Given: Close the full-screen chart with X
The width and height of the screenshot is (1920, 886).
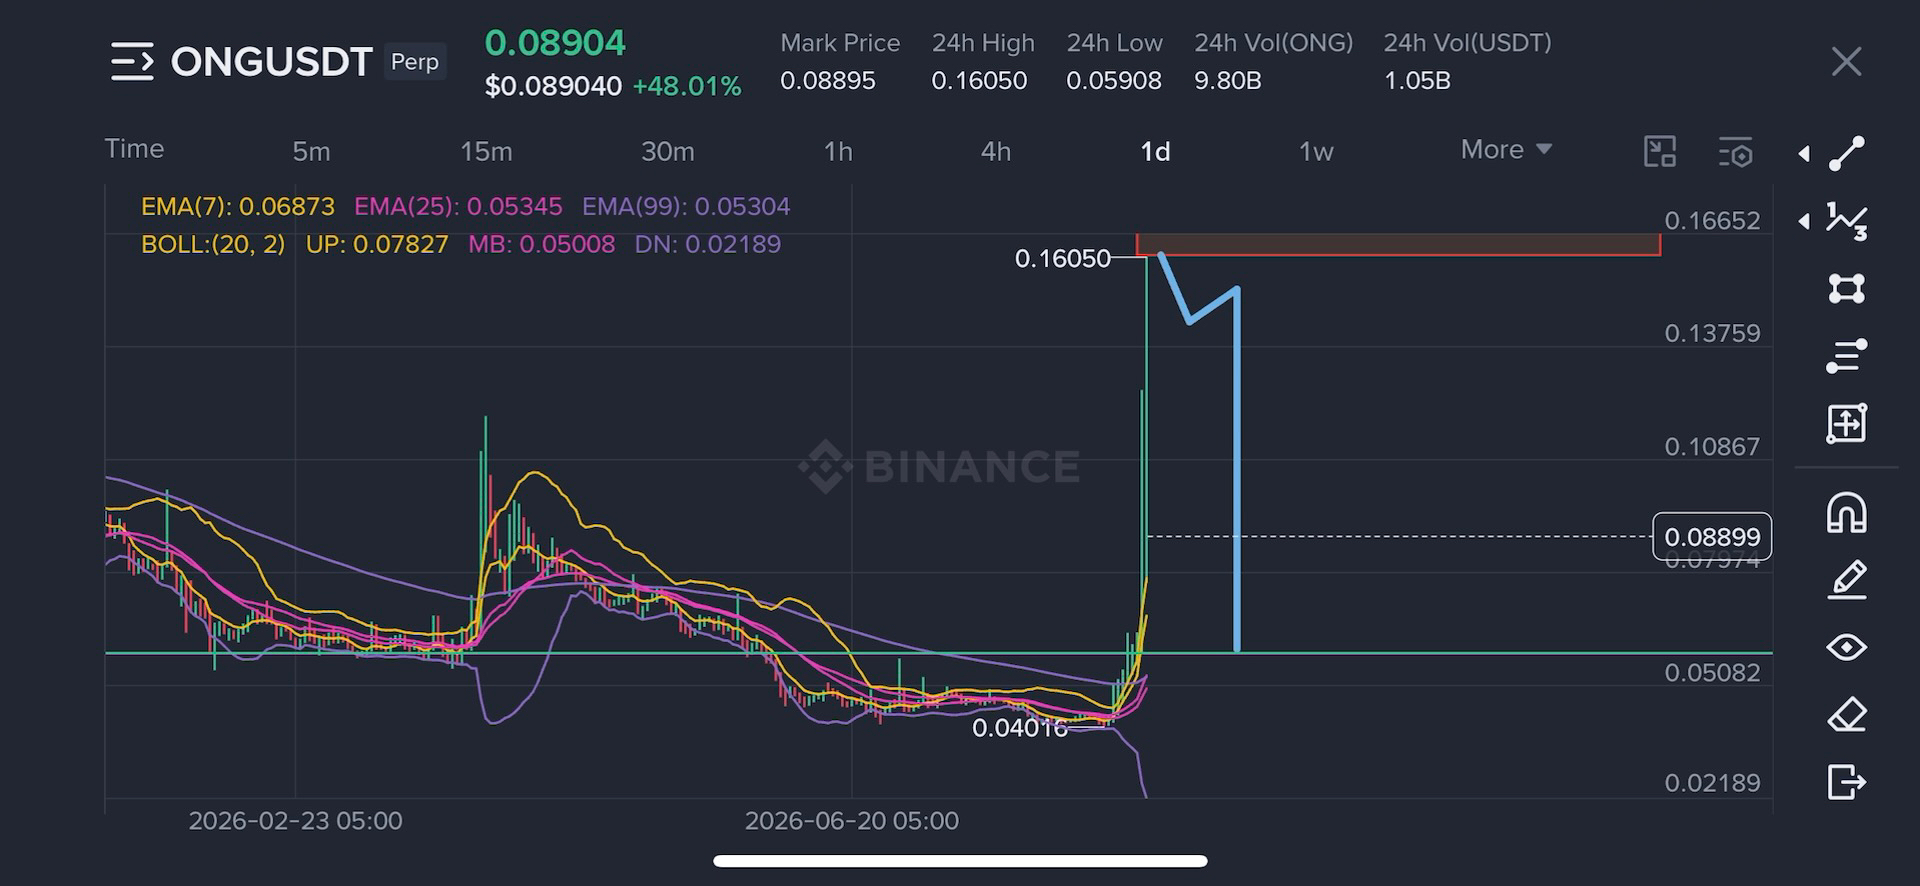Looking at the screenshot, I should [1846, 62].
